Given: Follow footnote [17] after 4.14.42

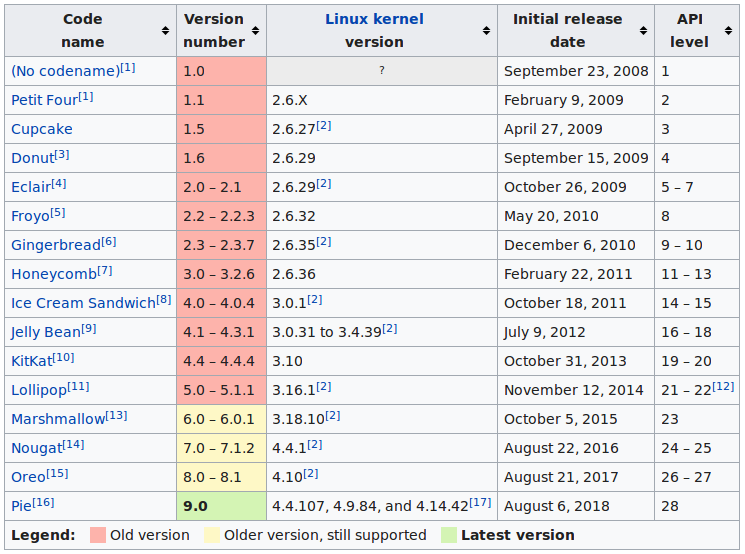Looking at the screenshot, I should (x=480, y=503).
